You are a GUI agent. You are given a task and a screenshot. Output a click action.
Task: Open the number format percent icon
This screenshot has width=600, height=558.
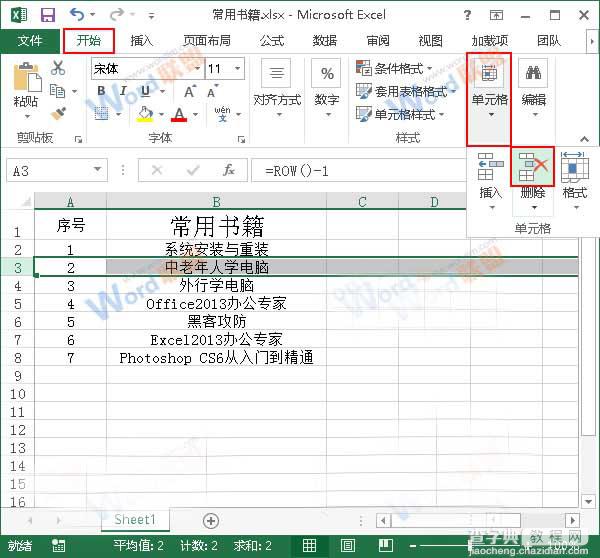click(x=327, y=73)
